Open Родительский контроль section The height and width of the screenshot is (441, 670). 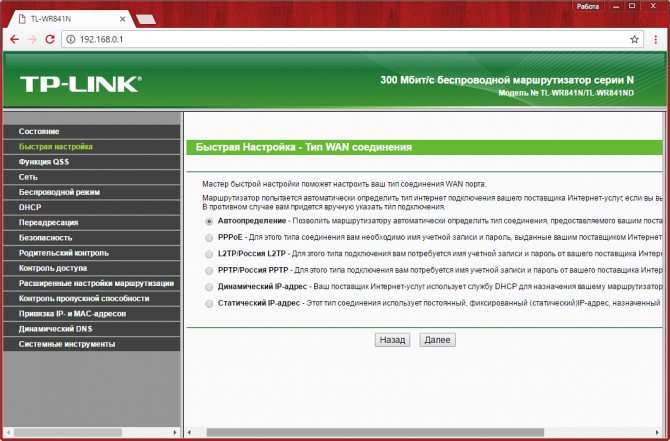[91, 253]
